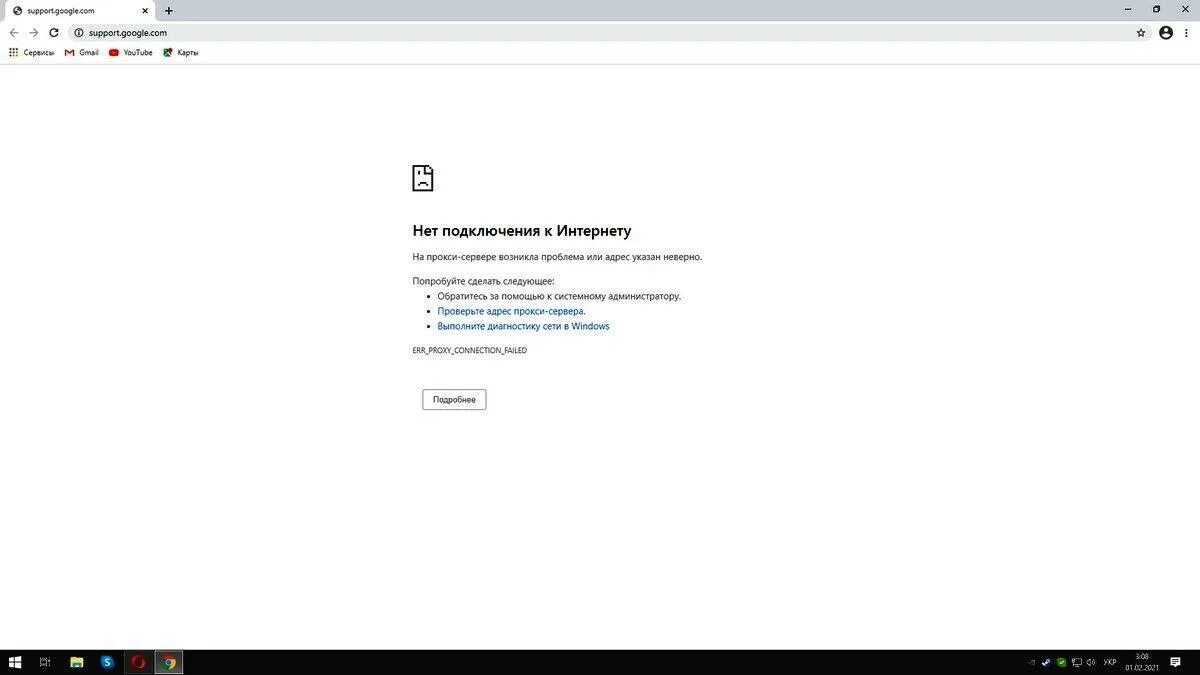
Task: Launch Skype from the taskbar
Action: click(106, 662)
